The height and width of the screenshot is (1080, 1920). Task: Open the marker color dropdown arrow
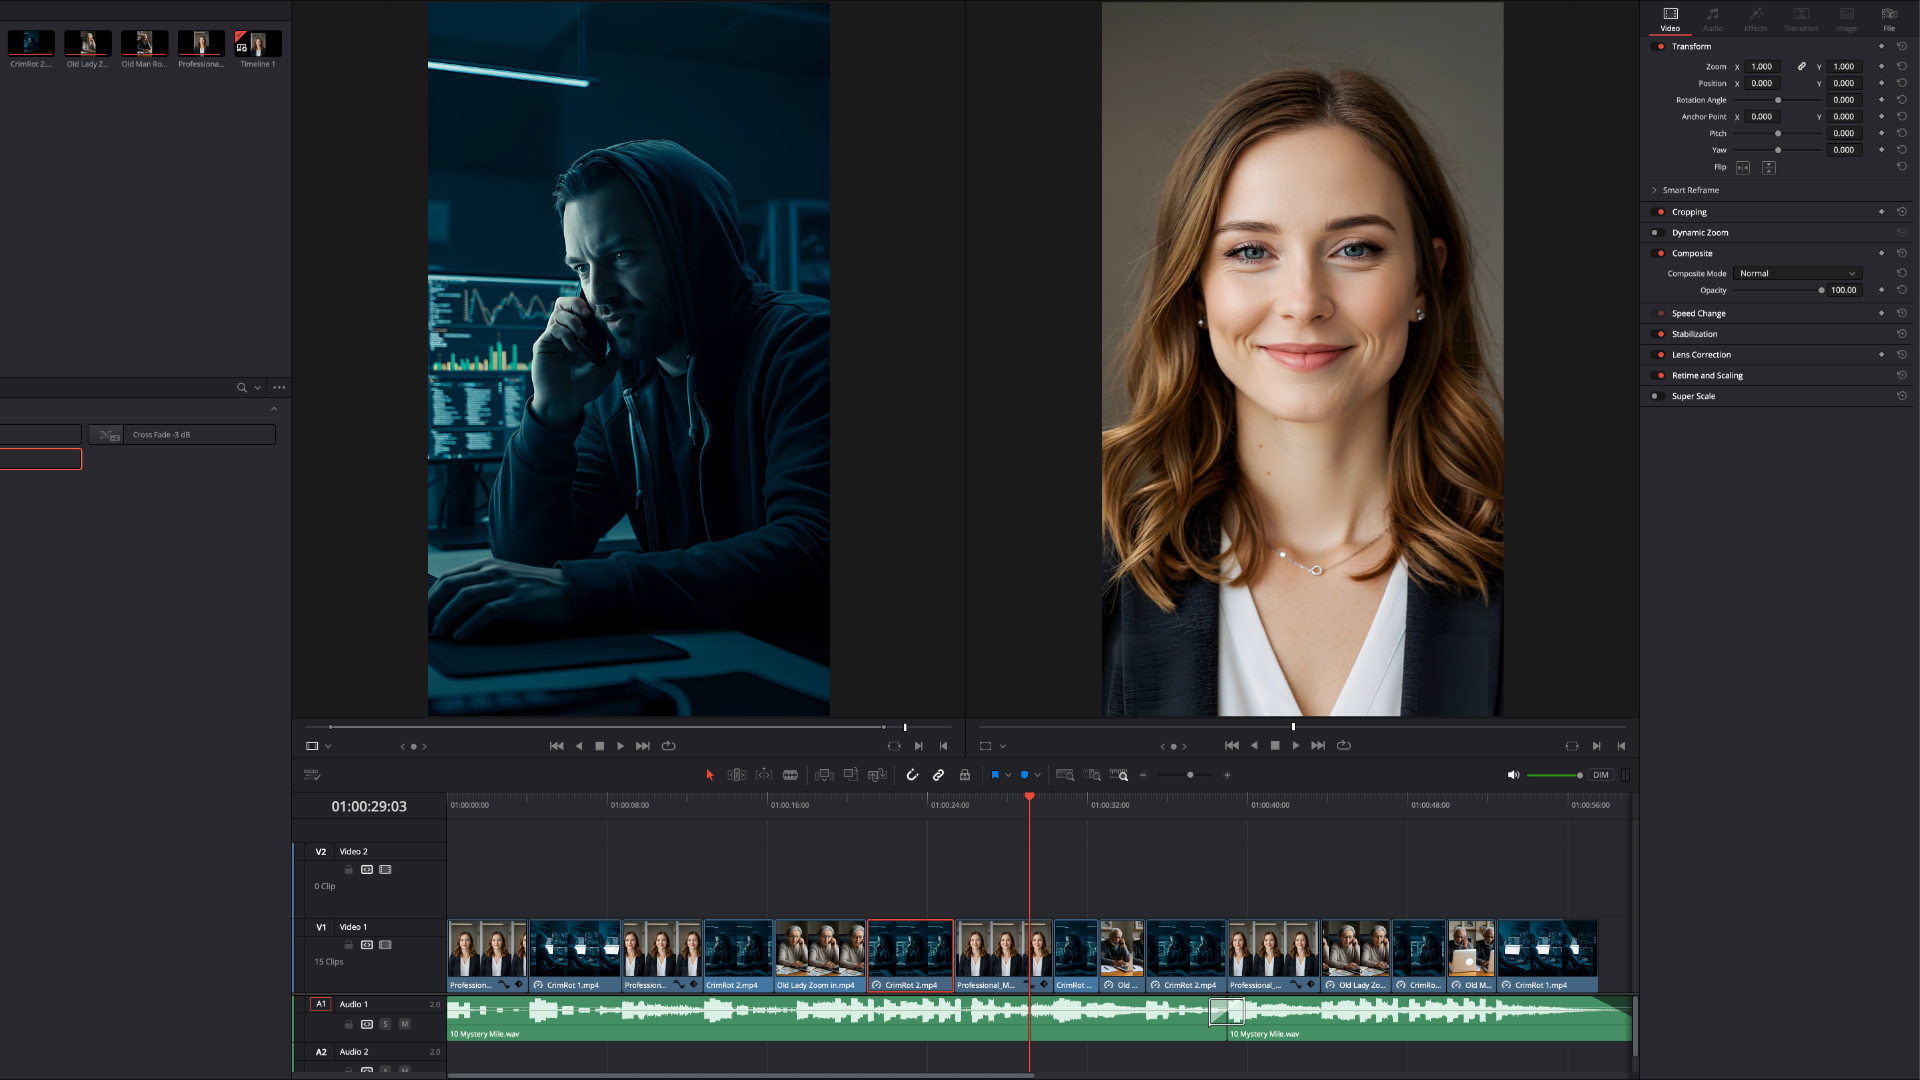pyautogui.click(x=1038, y=775)
